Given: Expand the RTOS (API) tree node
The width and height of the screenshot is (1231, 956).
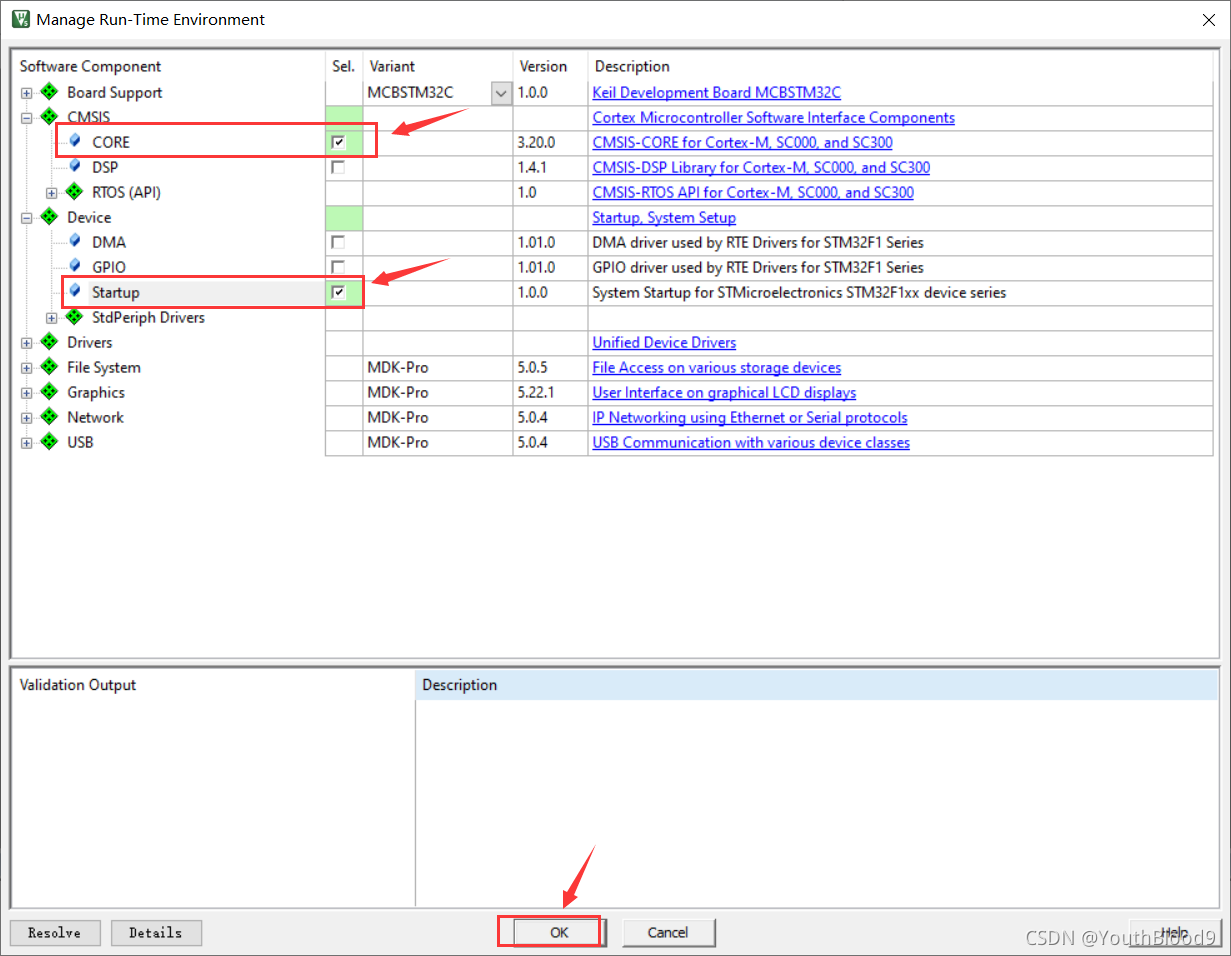Looking at the screenshot, I should (52, 193).
